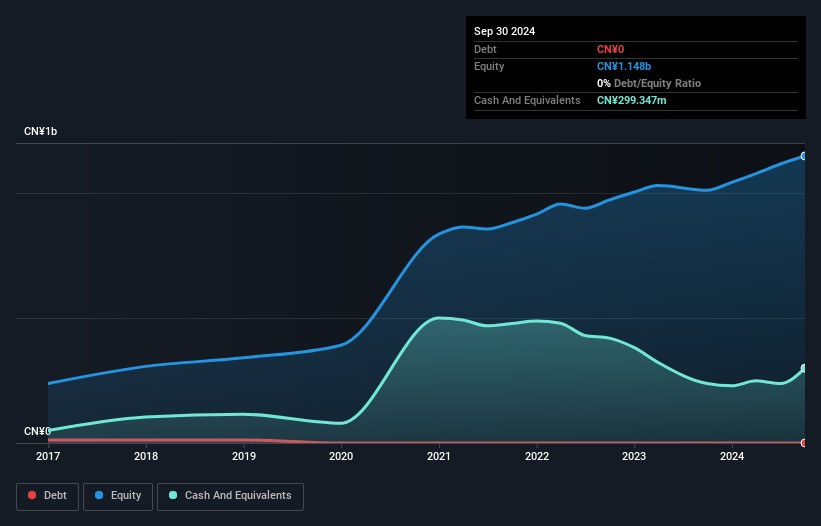The height and width of the screenshot is (526, 821).
Task: Click the CN¥1b y-axis label
Action: (x=40, y=132)
